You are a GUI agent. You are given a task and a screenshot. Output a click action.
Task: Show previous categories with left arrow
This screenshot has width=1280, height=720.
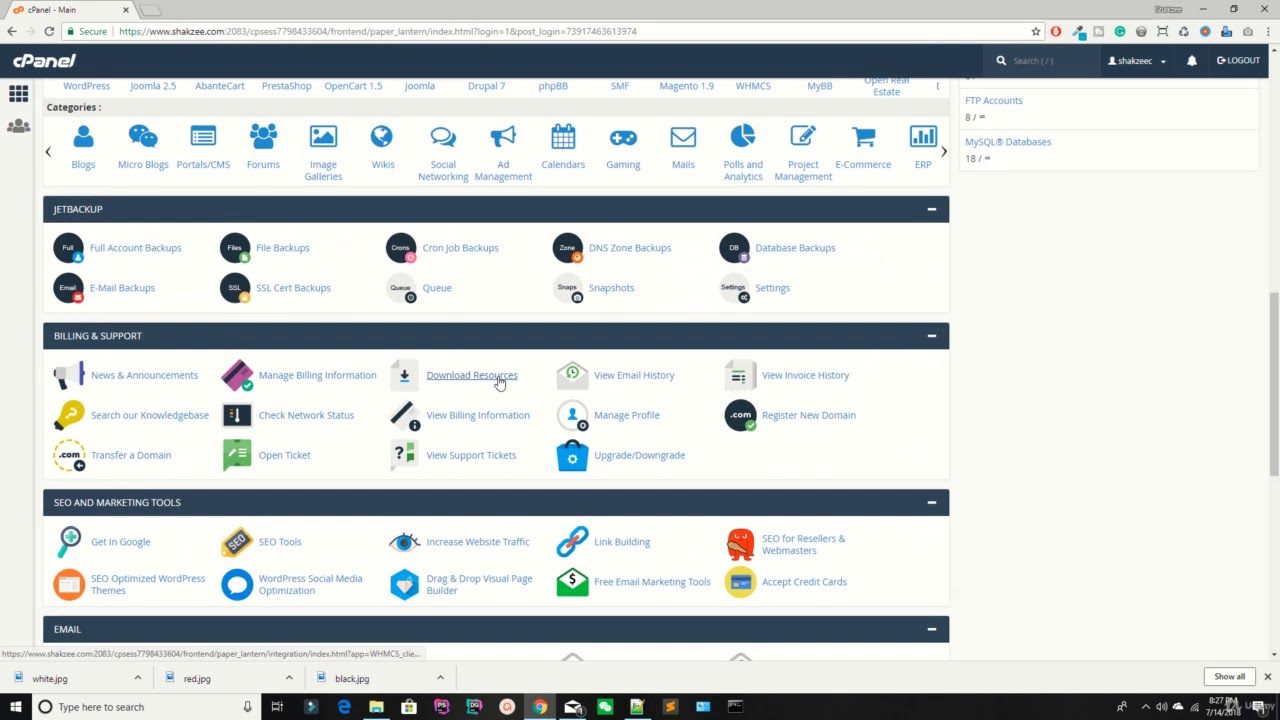(x=48, y=152)
